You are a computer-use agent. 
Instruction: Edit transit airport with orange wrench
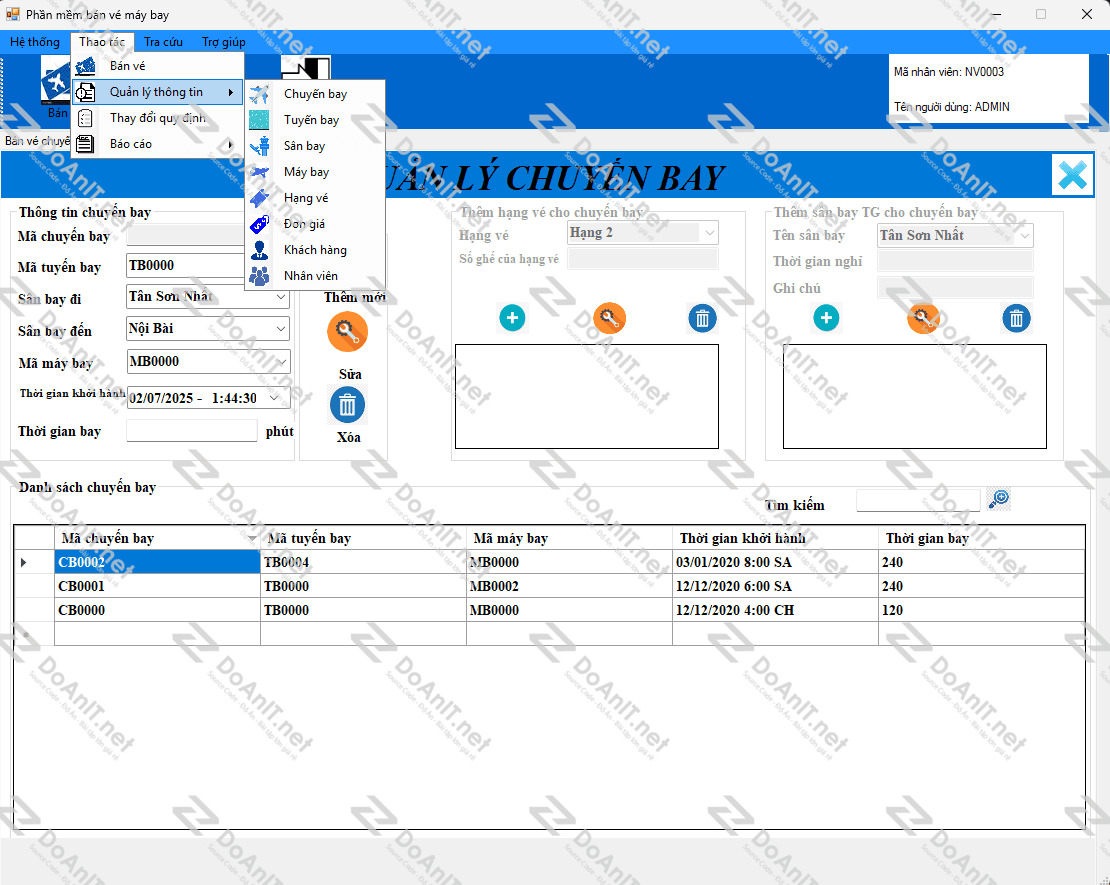click(923, 318)
